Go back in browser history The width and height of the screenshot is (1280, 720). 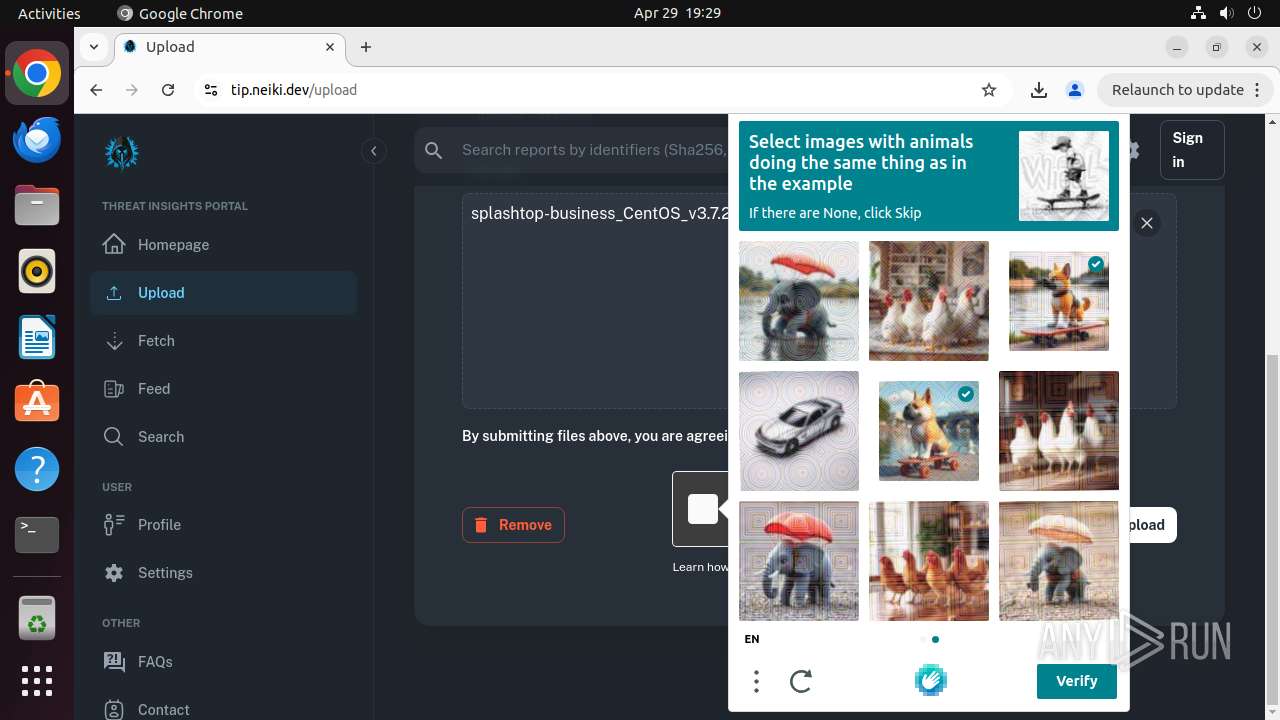[x=96, y=90]
